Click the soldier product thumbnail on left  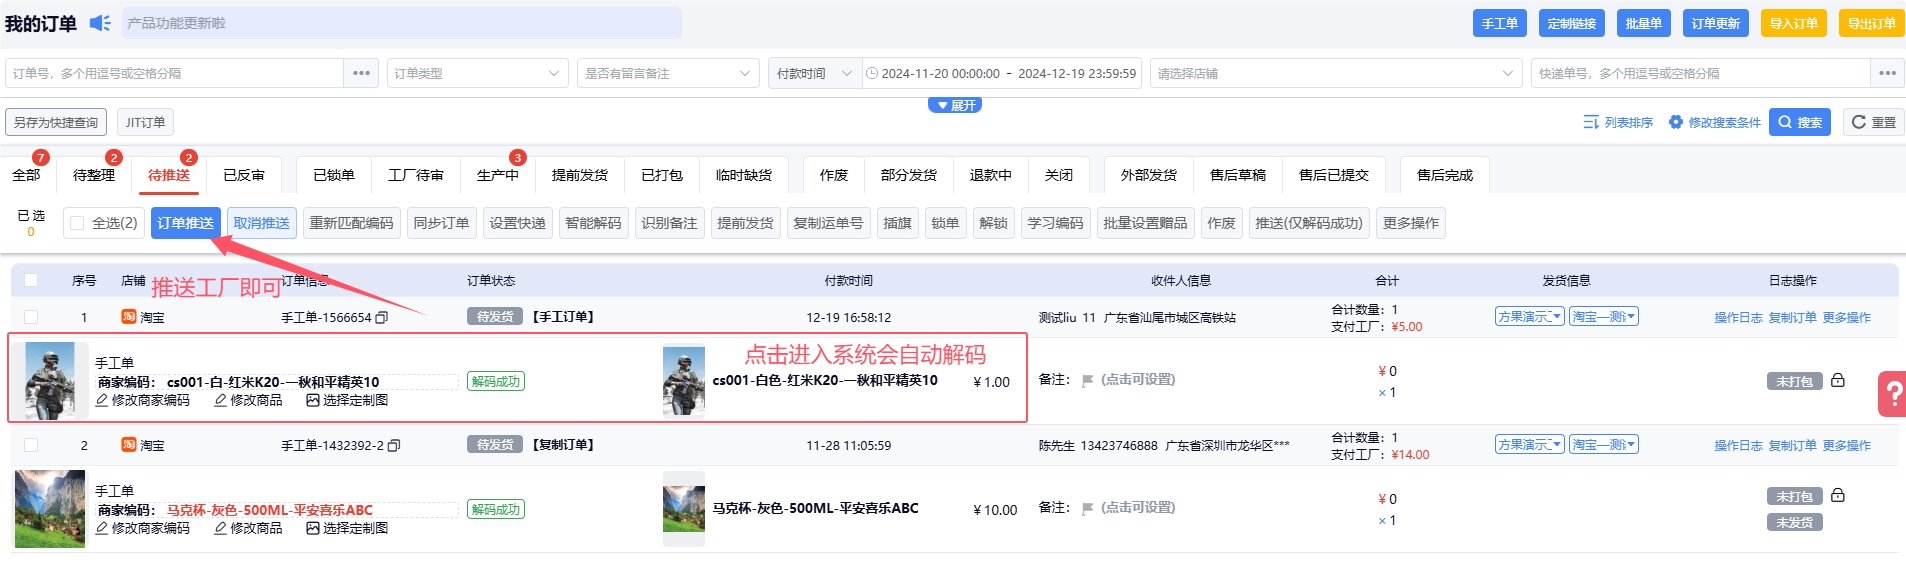pos(50,381)
